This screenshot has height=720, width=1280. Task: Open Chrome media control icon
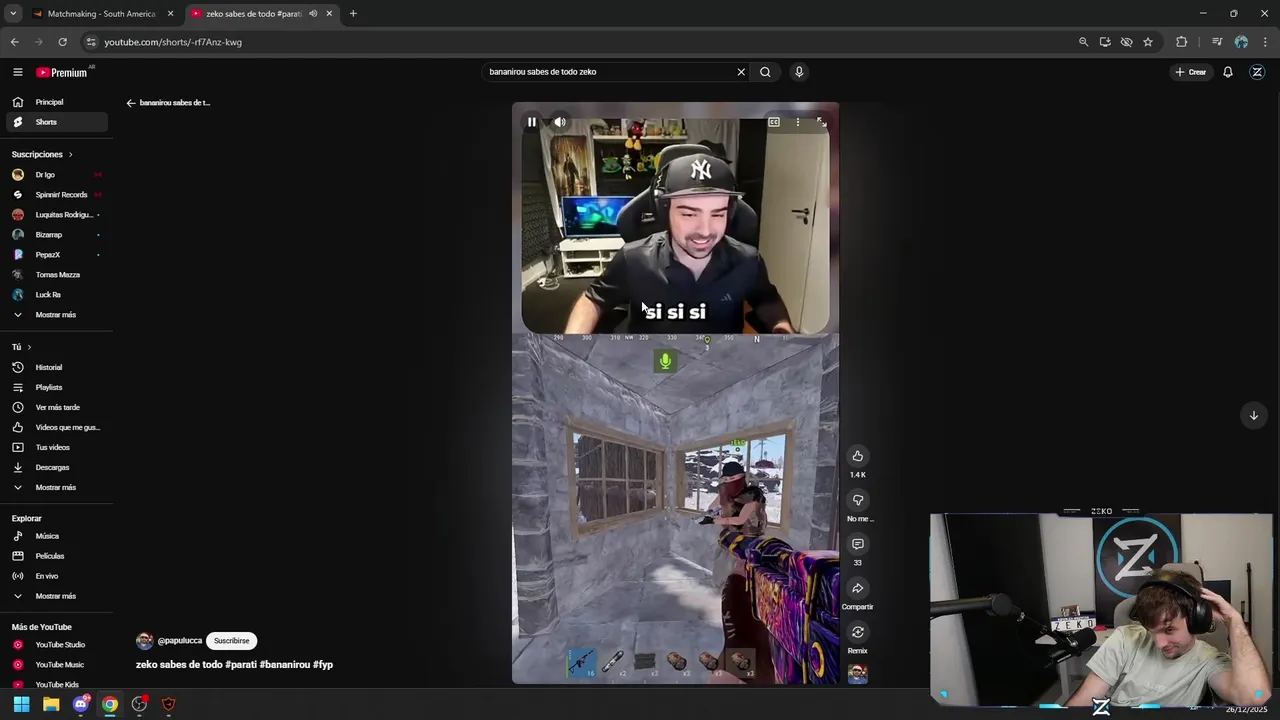[1217, 42]
